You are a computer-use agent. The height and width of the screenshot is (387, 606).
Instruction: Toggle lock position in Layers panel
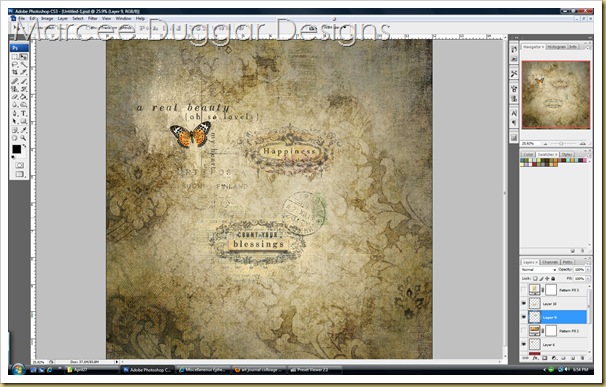(x=547, y=278)
